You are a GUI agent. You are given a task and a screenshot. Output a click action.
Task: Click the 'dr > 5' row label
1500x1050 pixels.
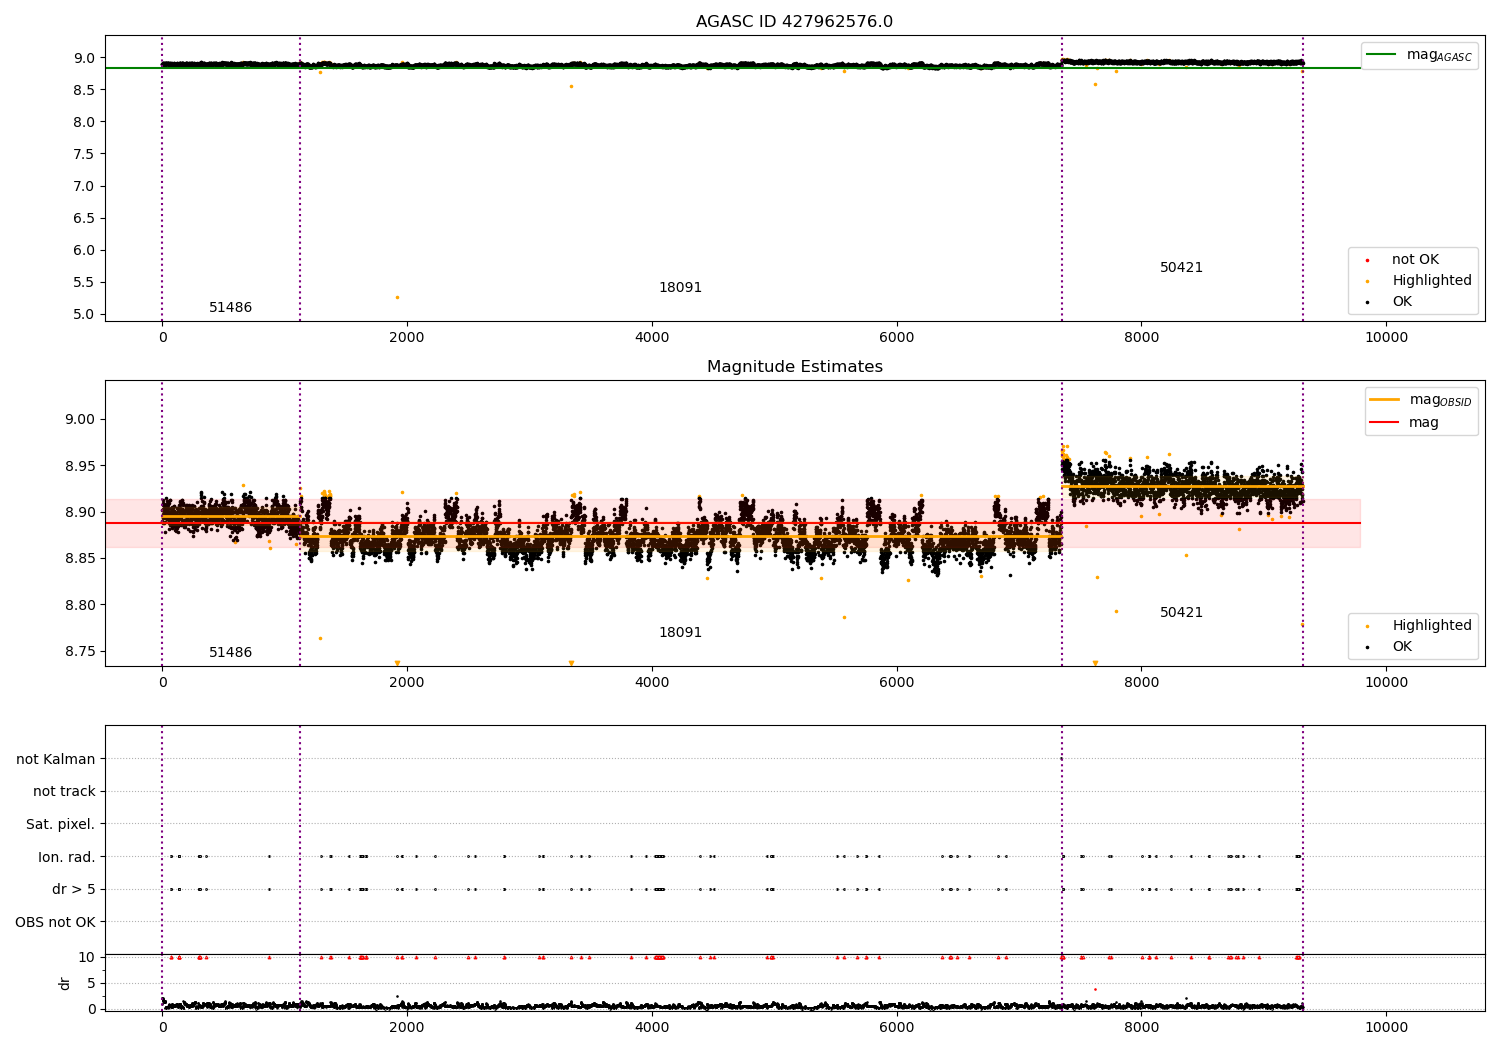74,890
